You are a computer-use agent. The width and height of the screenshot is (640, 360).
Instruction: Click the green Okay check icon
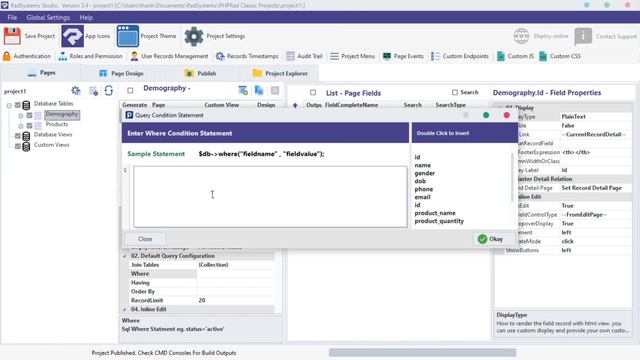482,239
